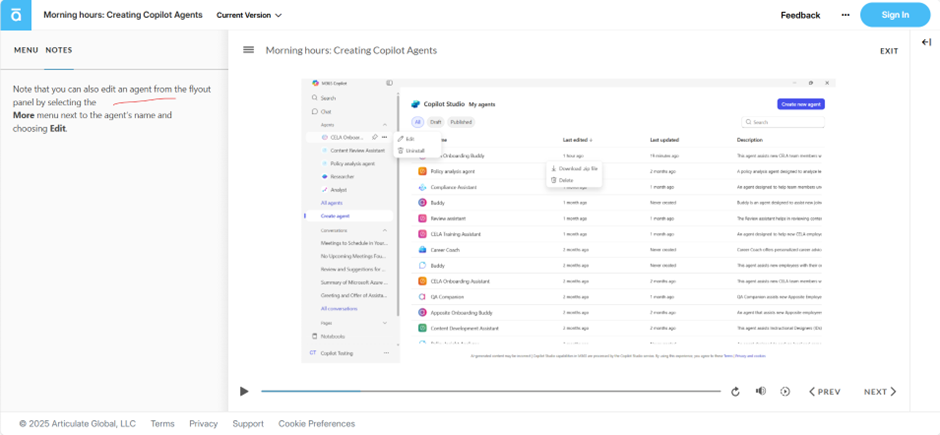940x435 pixels.
Task: Open the more options ellipsis beside Feedback
Action: coord(845,15)
